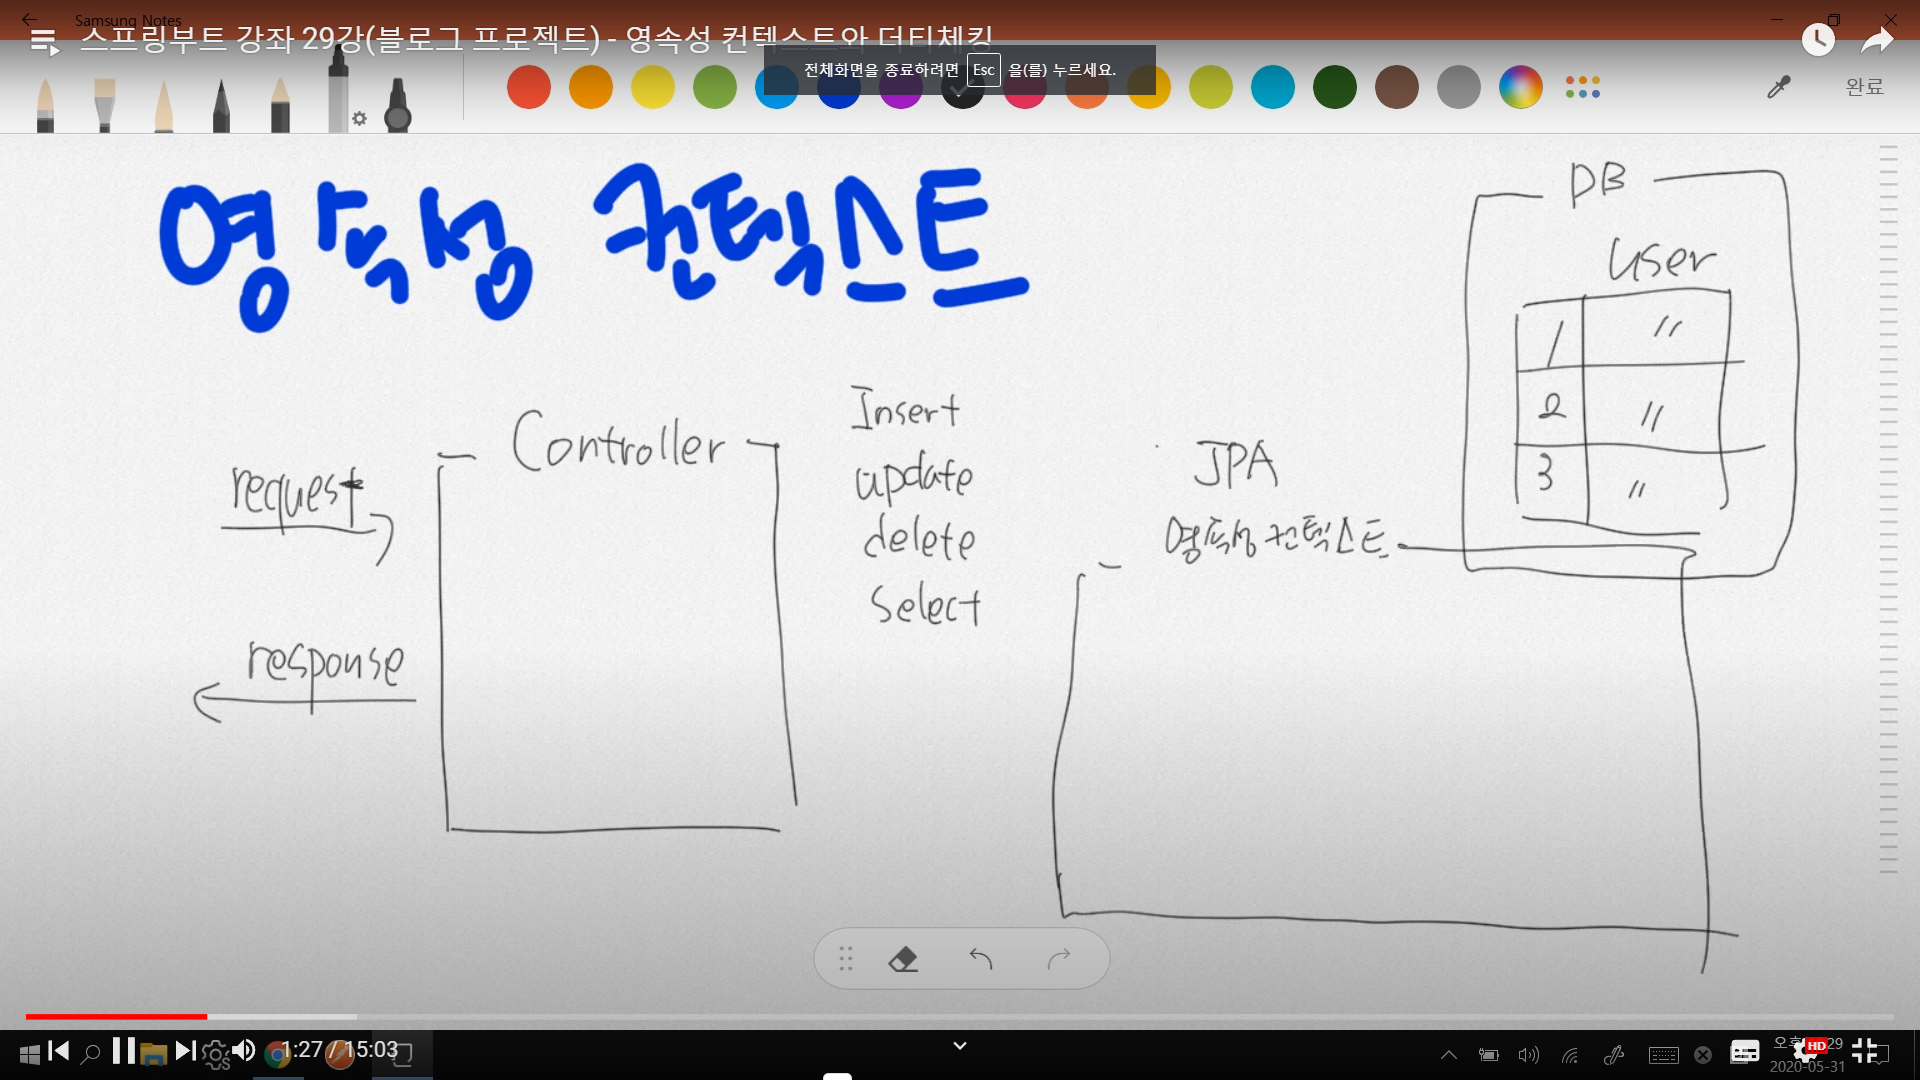1920x1080 pixels.
Task: Exit fullscreen mode
Action: (1864, 1051)
